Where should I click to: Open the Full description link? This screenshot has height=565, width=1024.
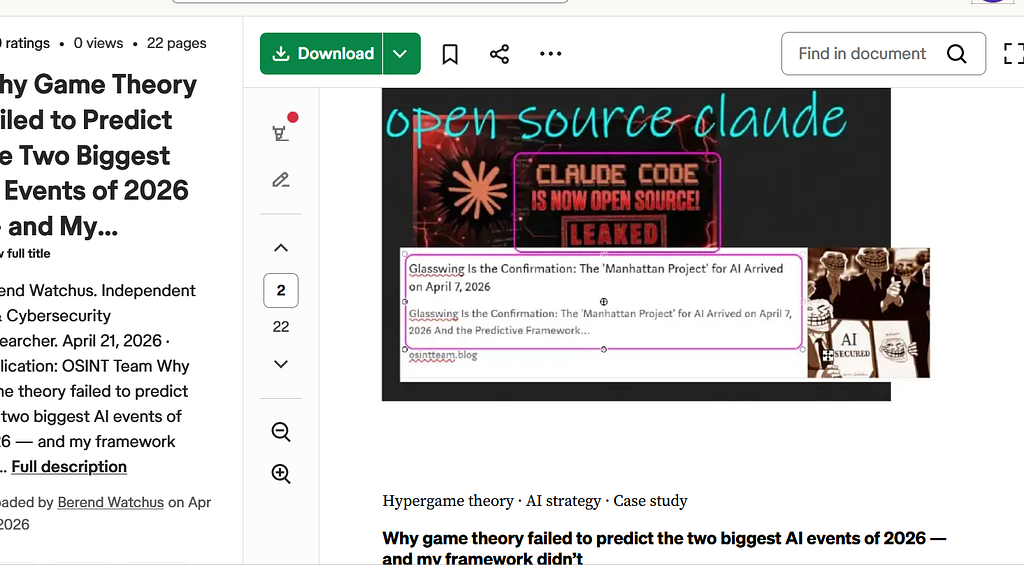[69, 466]
